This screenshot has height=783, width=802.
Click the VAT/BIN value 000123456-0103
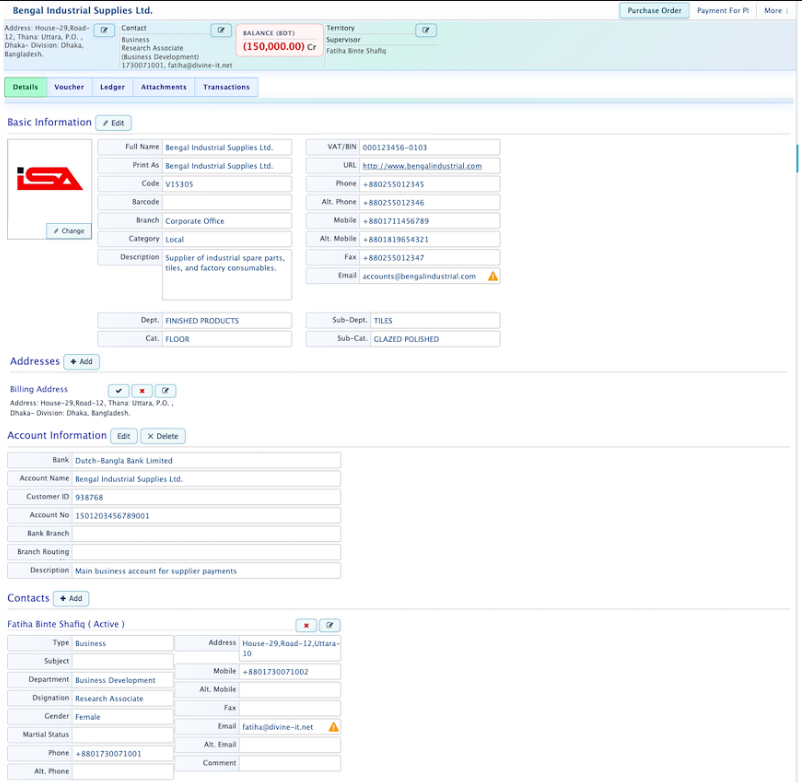pyautogui.click(x=430, y=147)
